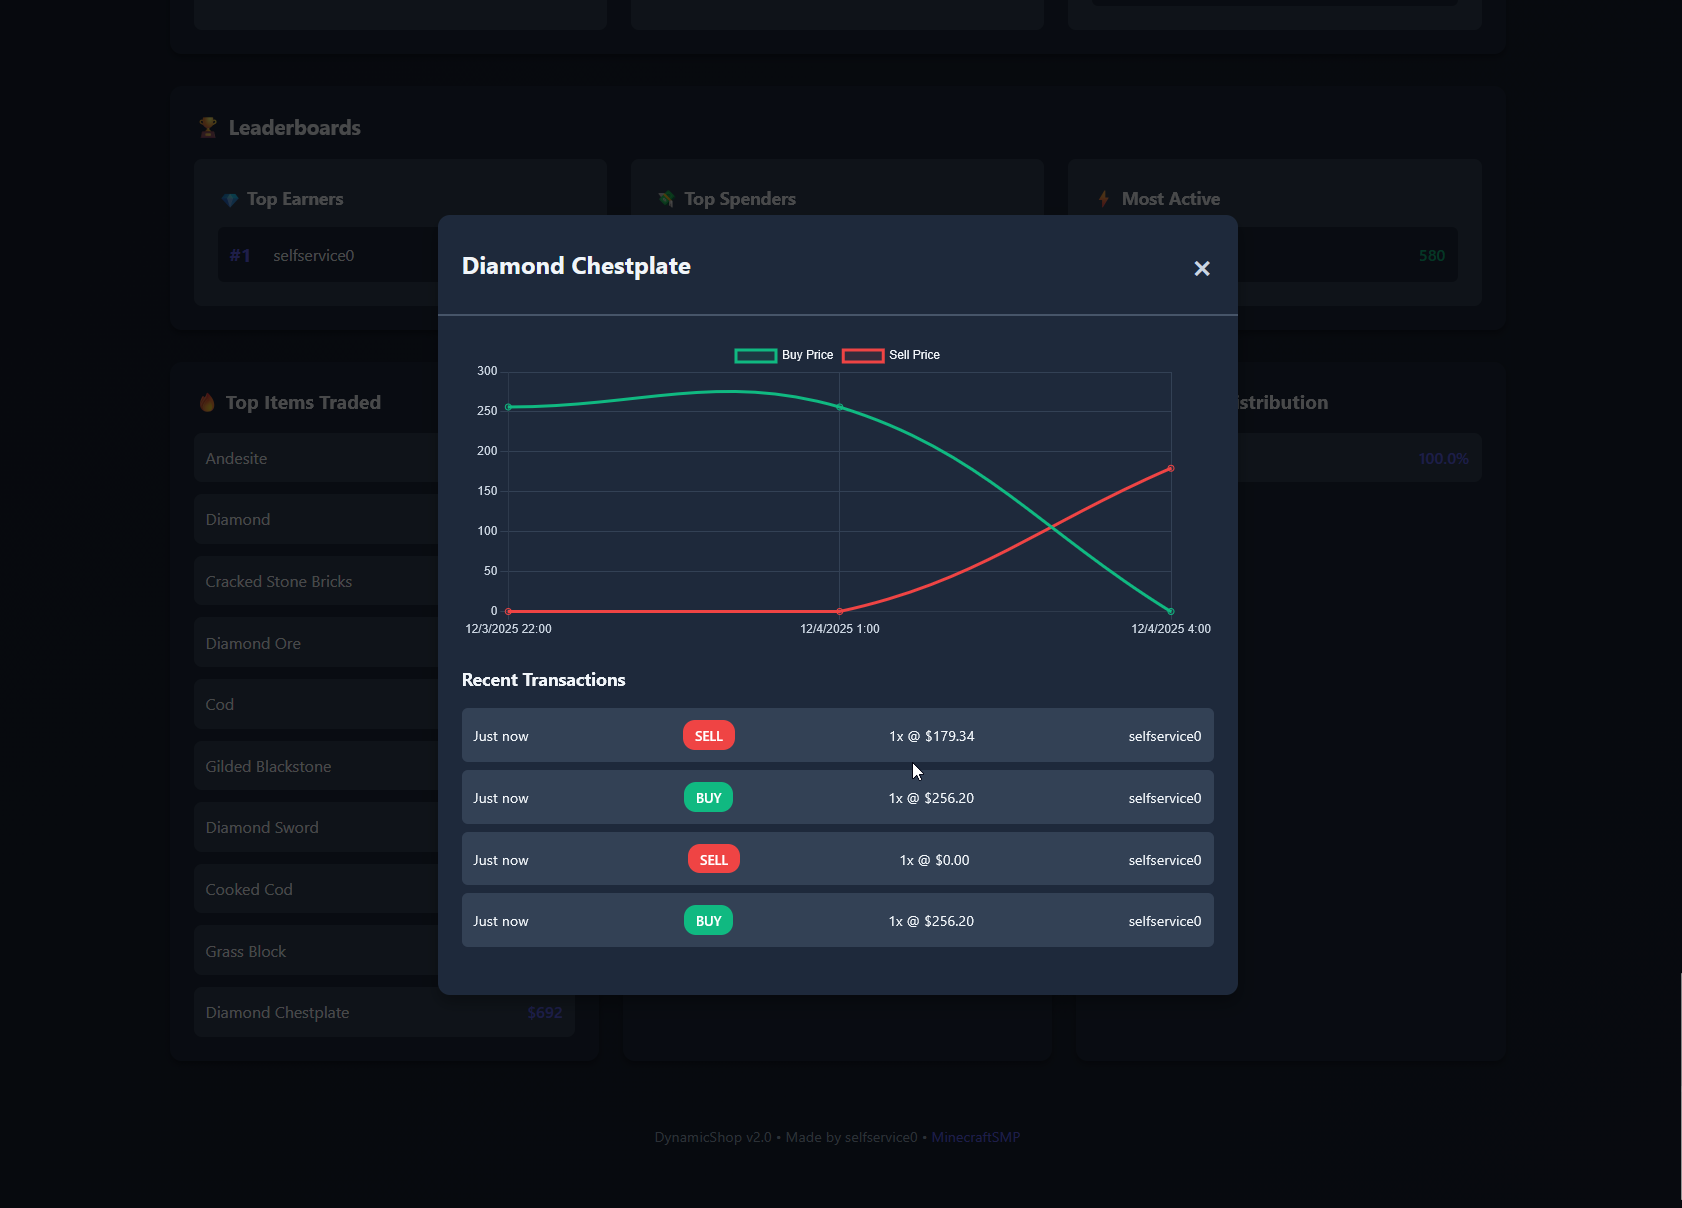Select the buy price point at 12/4/2025 1:00
This screenshot has height=1208, width=1682.
tap(840, 407)
